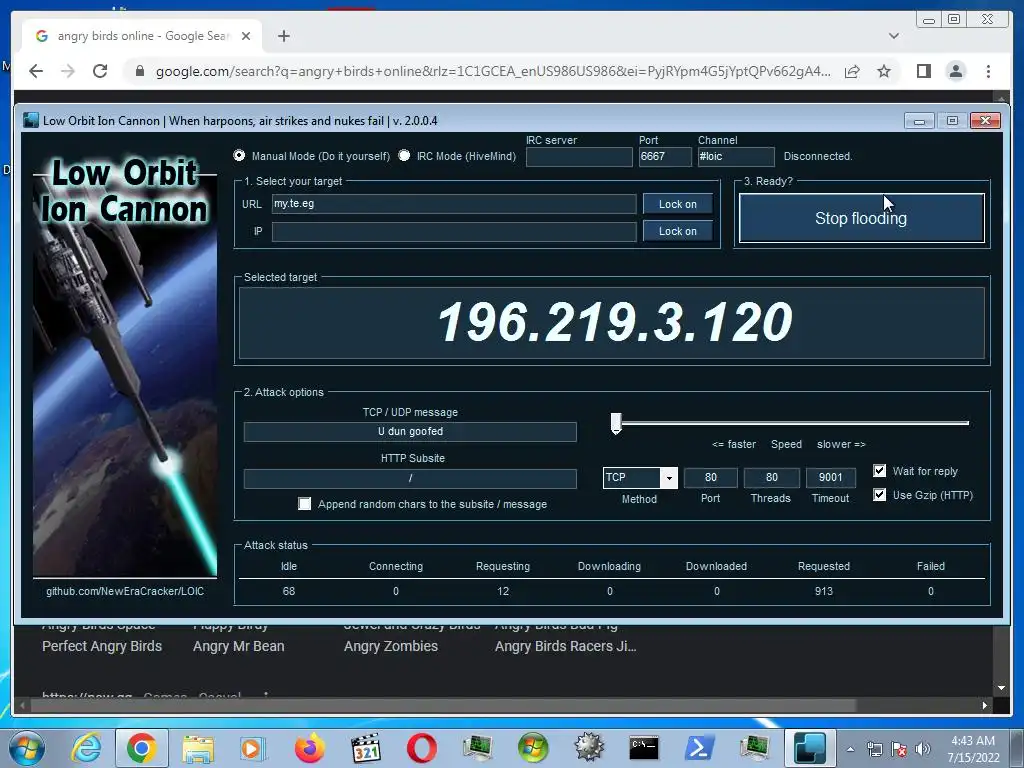
Task: Click Chrome horizontal scrollbar right arrow
Action: [985, 705]
